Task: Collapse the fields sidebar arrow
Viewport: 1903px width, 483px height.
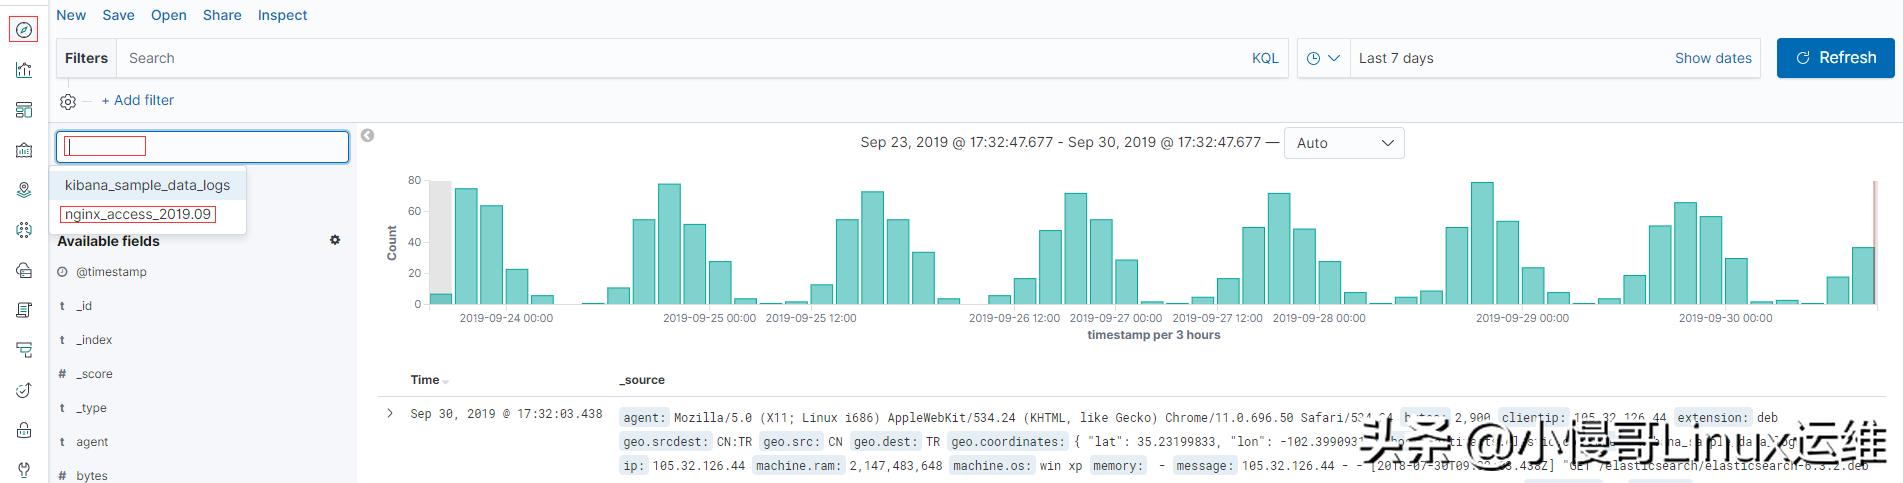Action: (x=367, y=135)
